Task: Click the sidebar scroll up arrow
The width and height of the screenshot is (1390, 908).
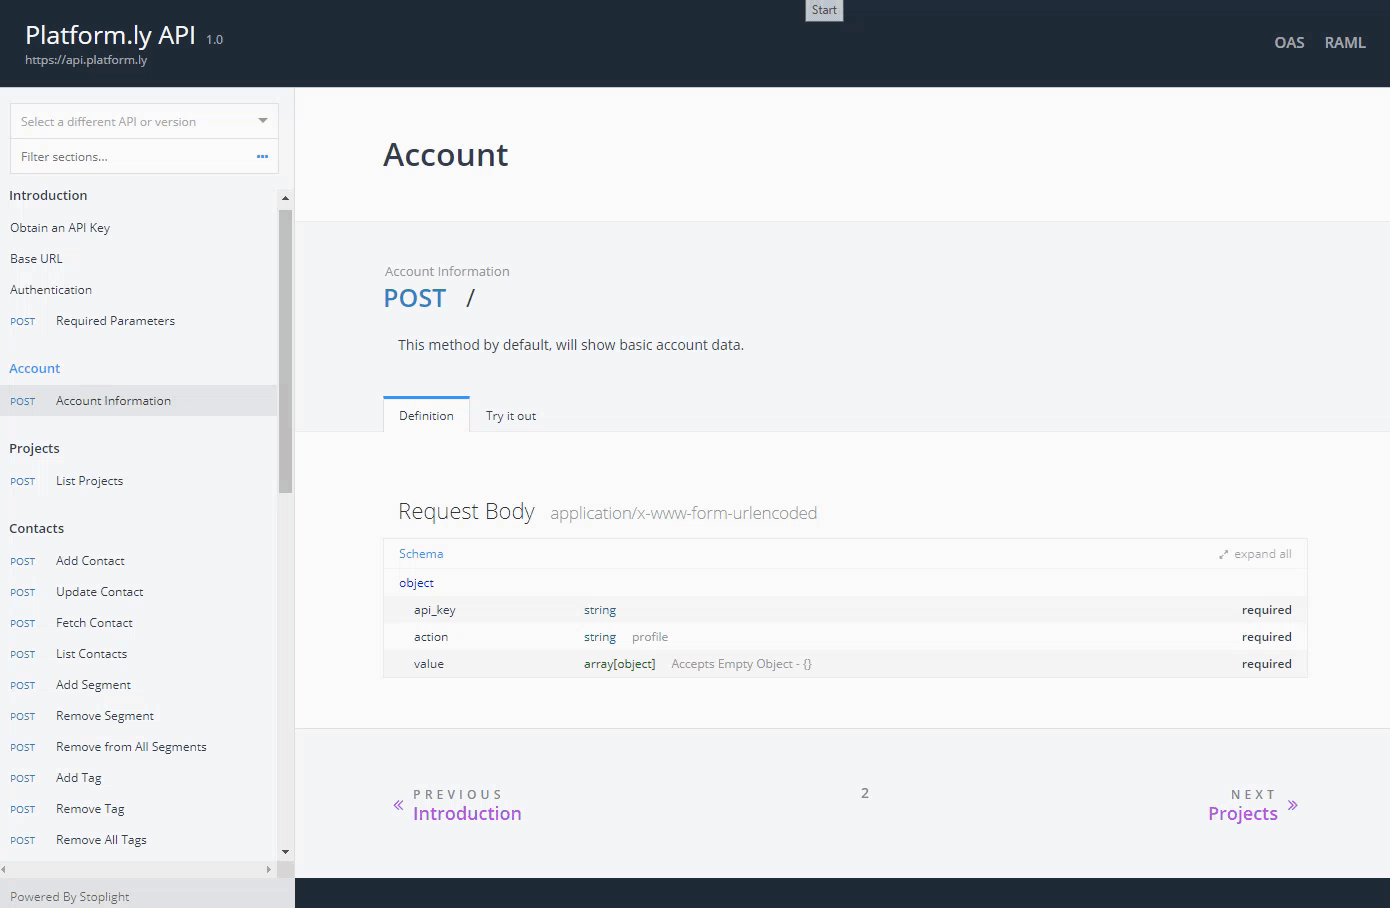Action: pos(285,198)
